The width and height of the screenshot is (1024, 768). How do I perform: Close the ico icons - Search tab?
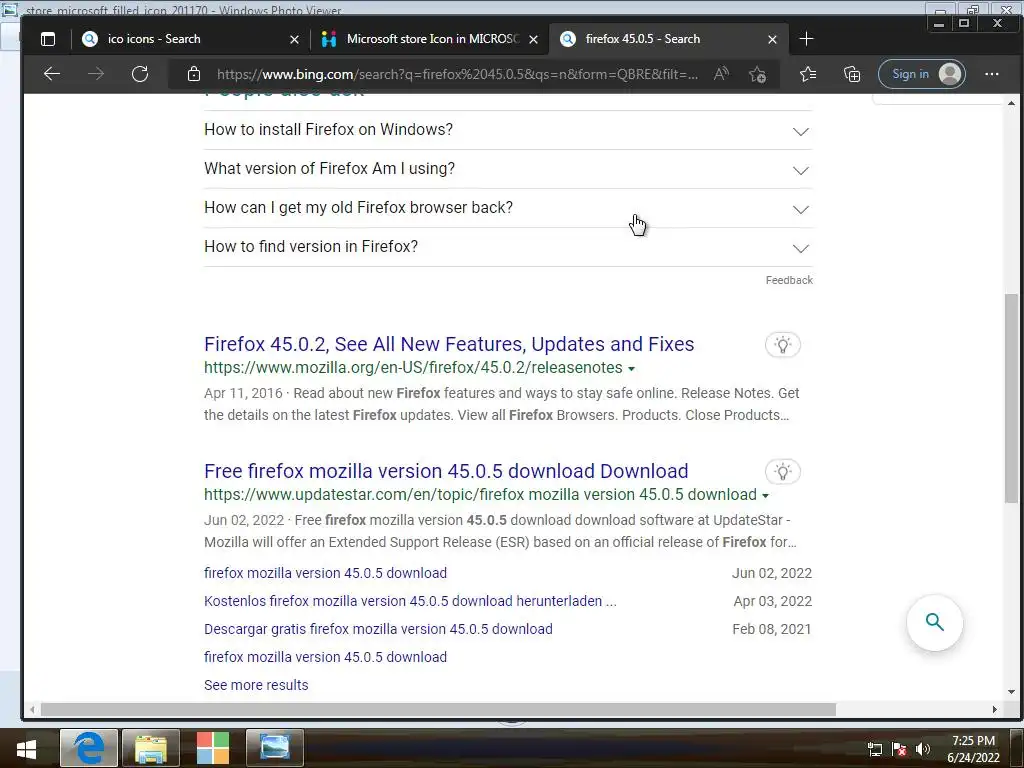click(295, 40)
